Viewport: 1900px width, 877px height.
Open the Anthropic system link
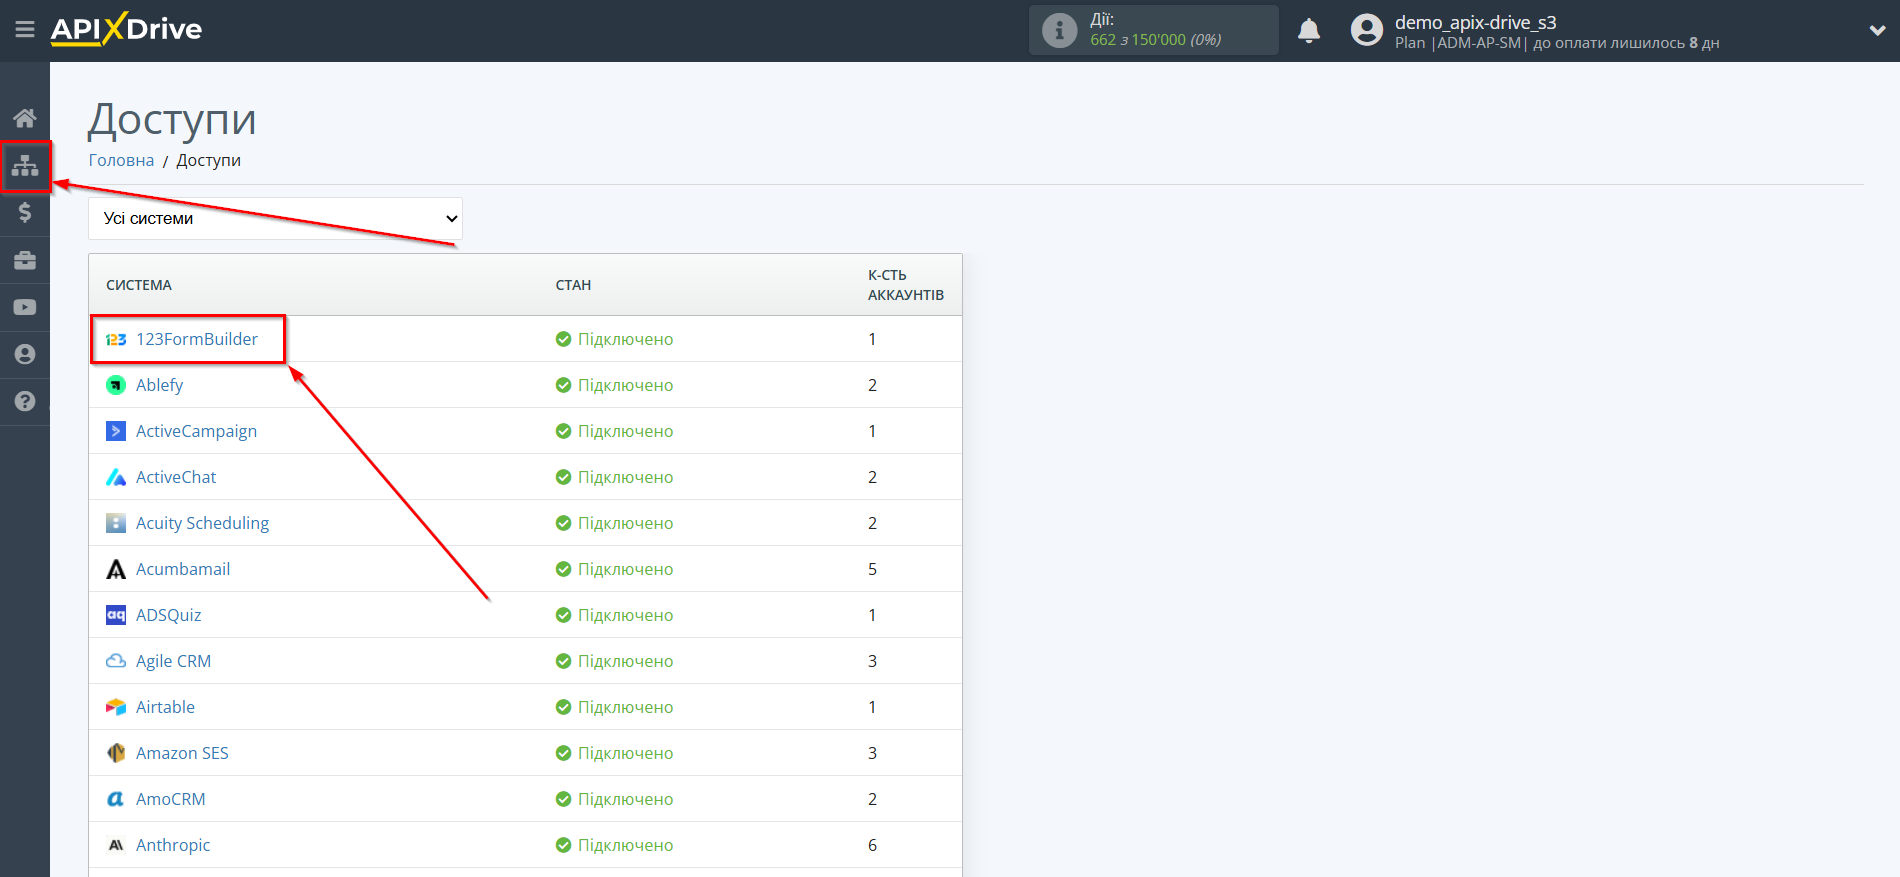tap(173, 845)
